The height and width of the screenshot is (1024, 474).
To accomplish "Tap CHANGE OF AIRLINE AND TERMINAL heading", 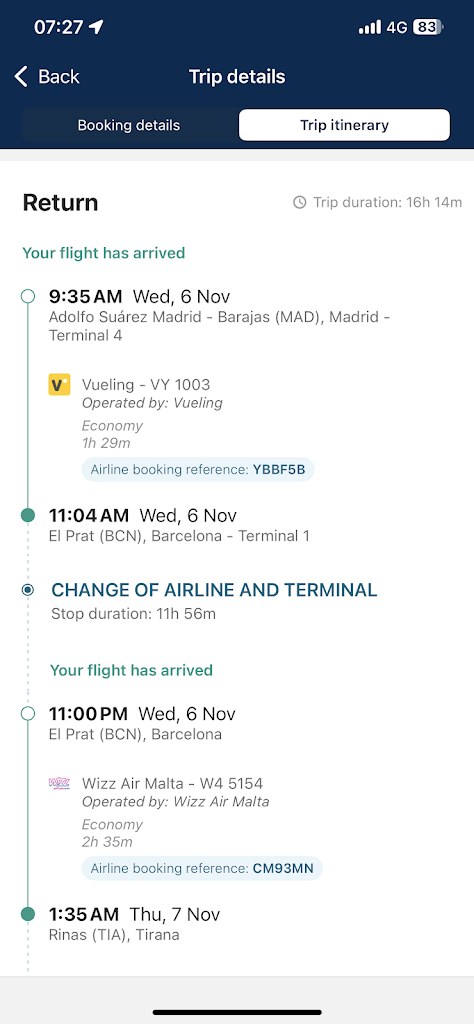I will pos(214,590).
